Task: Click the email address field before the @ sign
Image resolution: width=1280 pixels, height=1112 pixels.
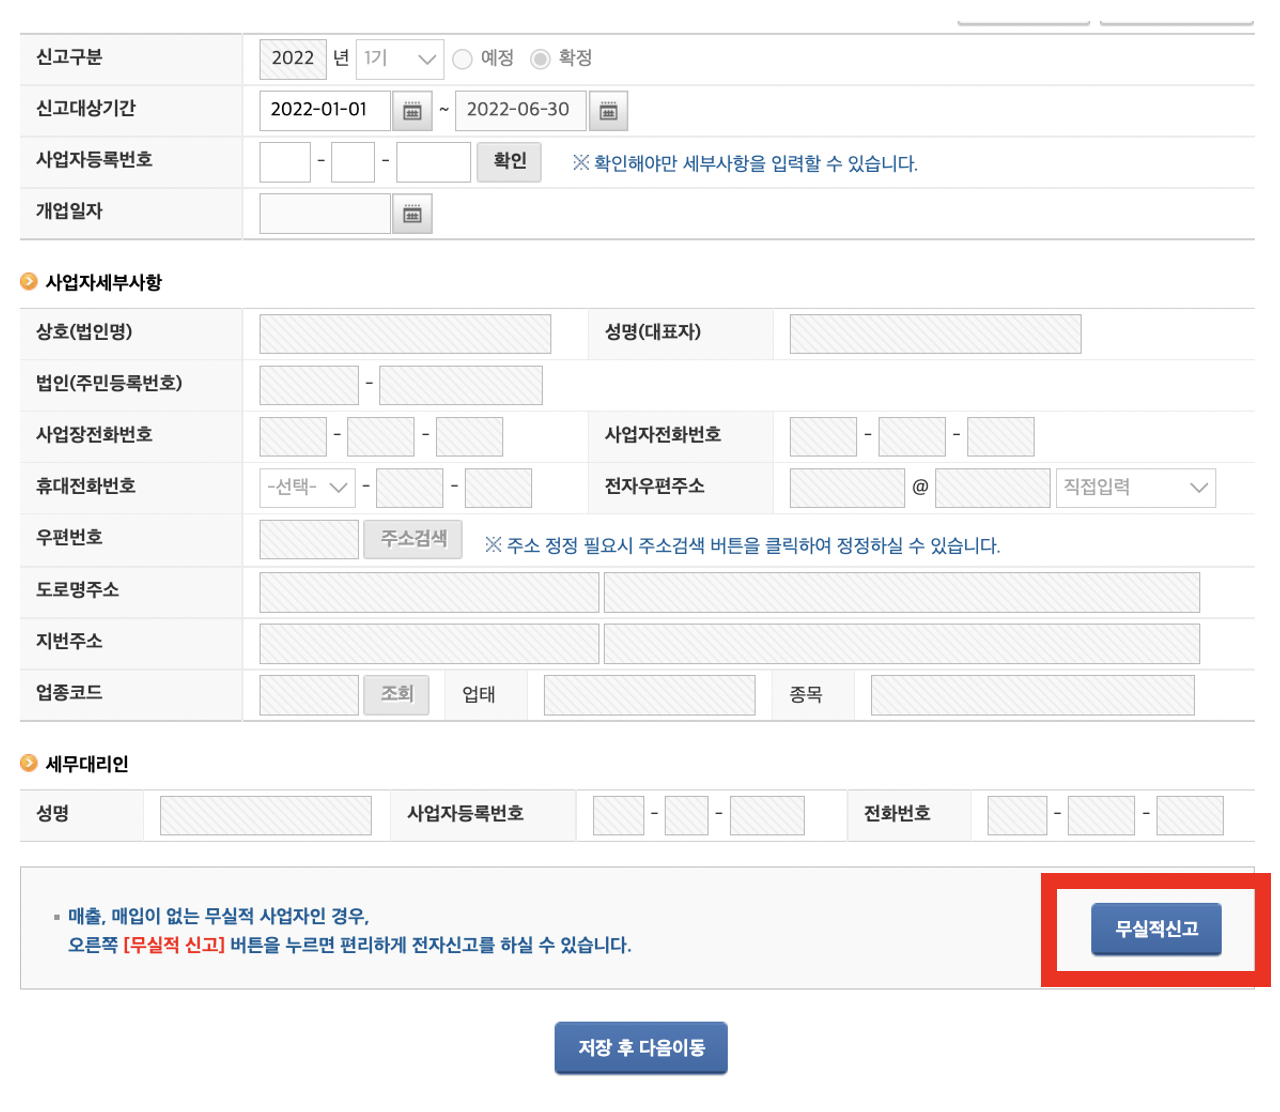Action: point(846,487)
